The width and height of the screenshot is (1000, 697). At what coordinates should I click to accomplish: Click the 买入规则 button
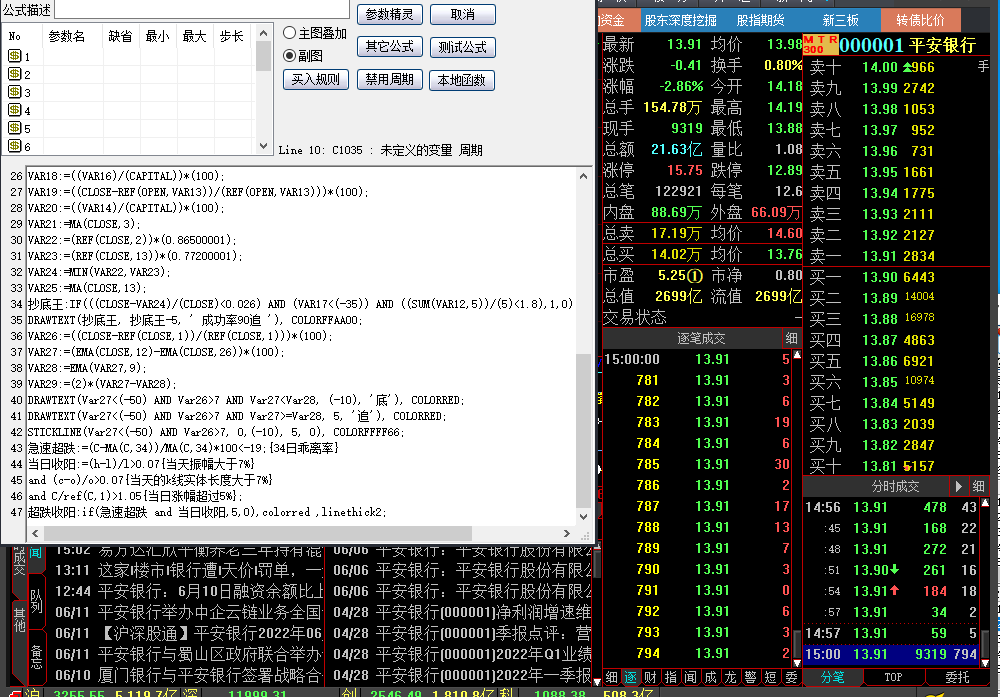[x=316, y=80]
